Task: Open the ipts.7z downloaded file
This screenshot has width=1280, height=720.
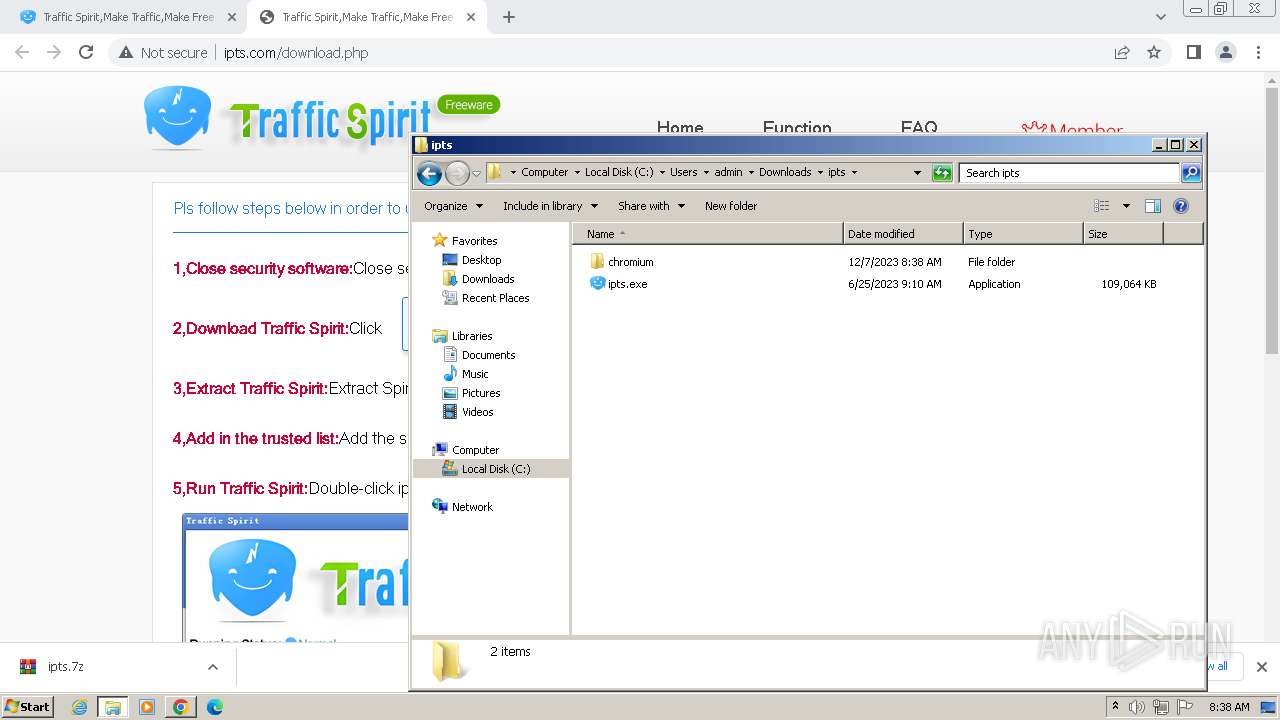Action: coord(66,667)
